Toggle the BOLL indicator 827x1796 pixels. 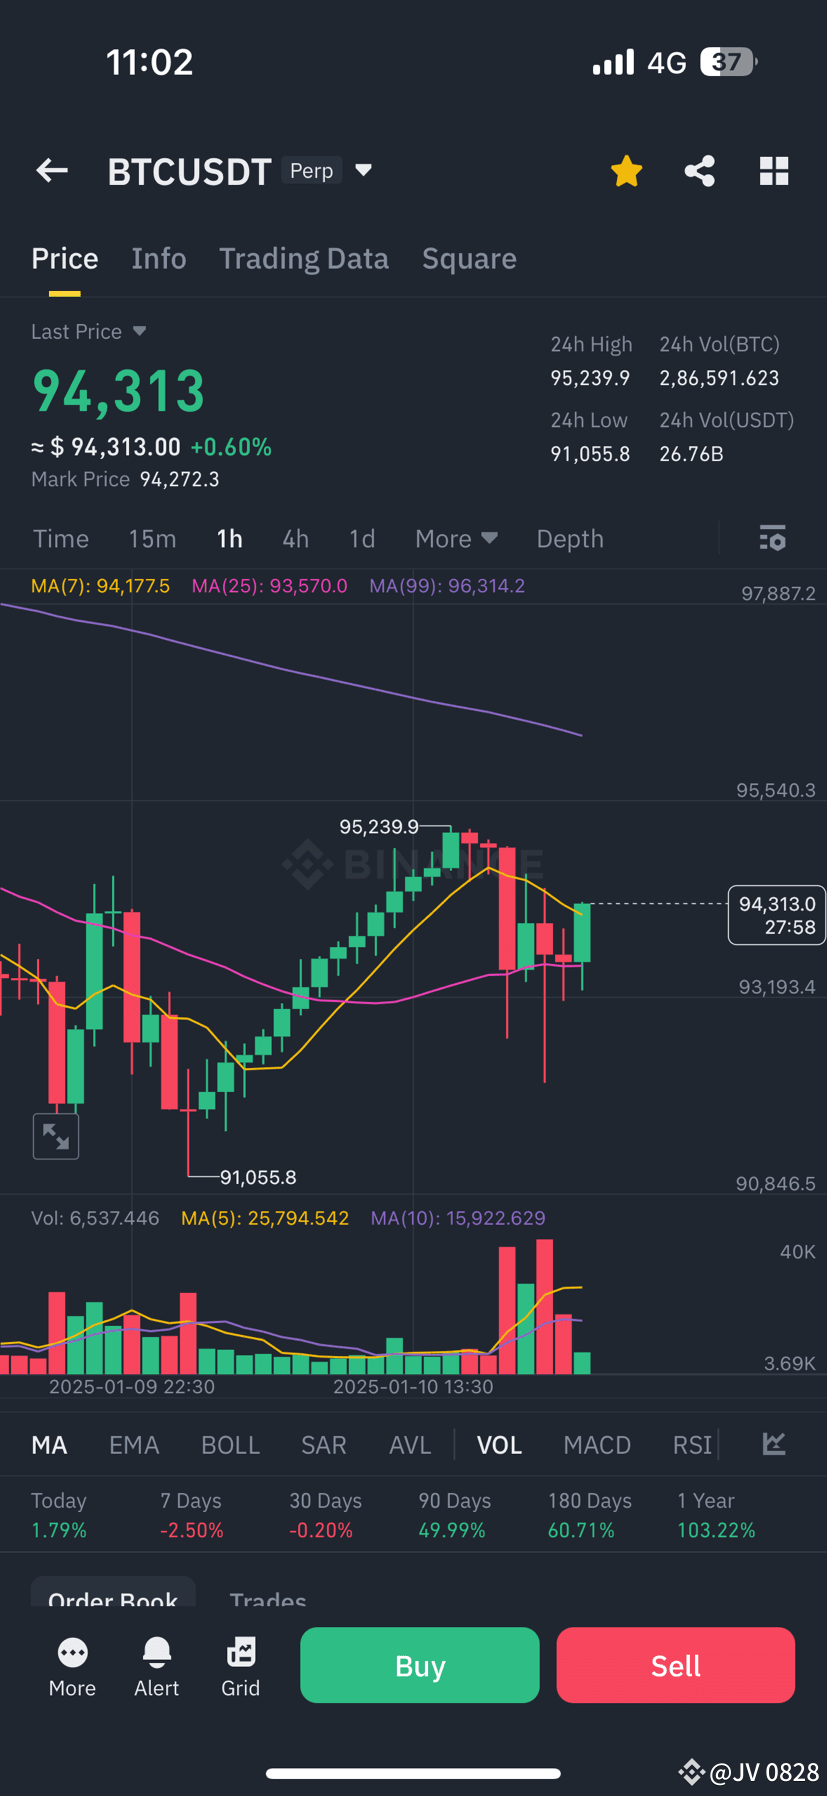pos(229,1444)
